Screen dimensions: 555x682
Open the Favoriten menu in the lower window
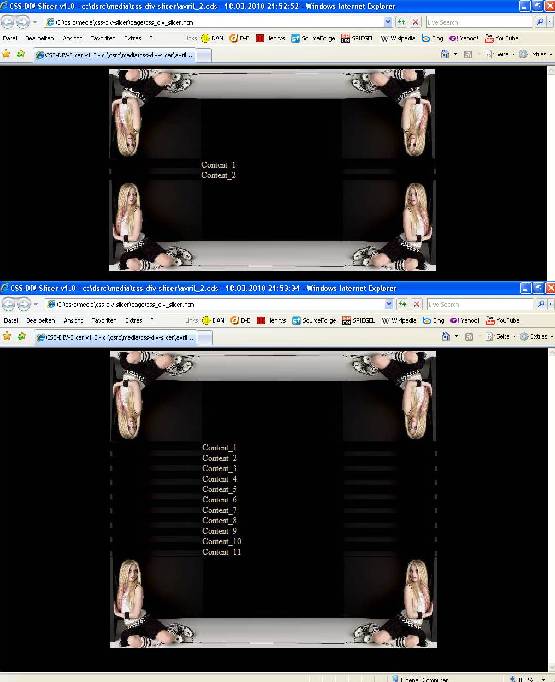coord(104,321)
